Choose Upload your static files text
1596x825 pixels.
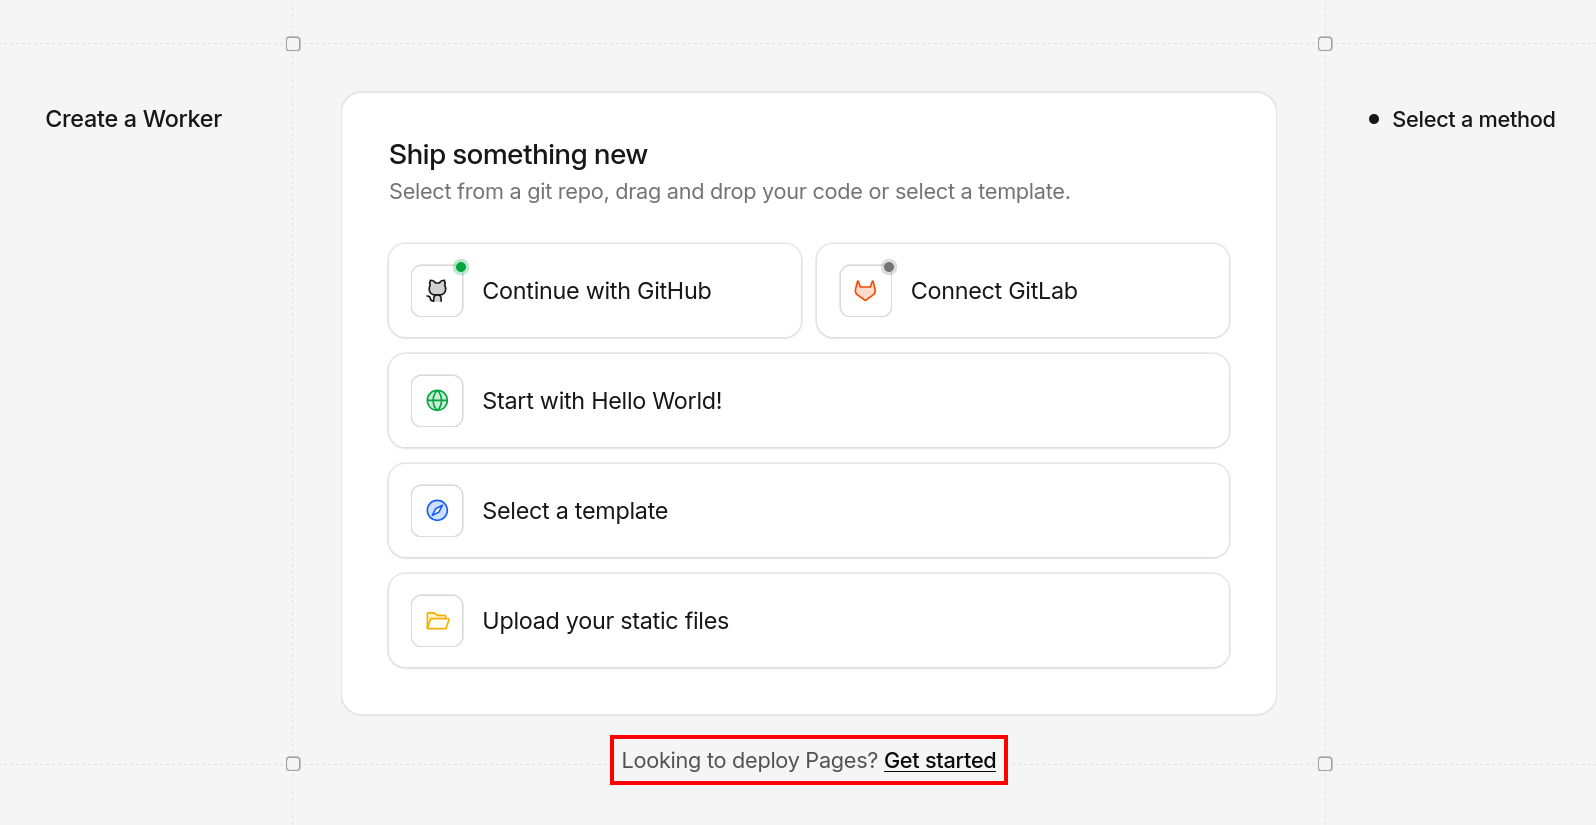click(x=605, y=621)
